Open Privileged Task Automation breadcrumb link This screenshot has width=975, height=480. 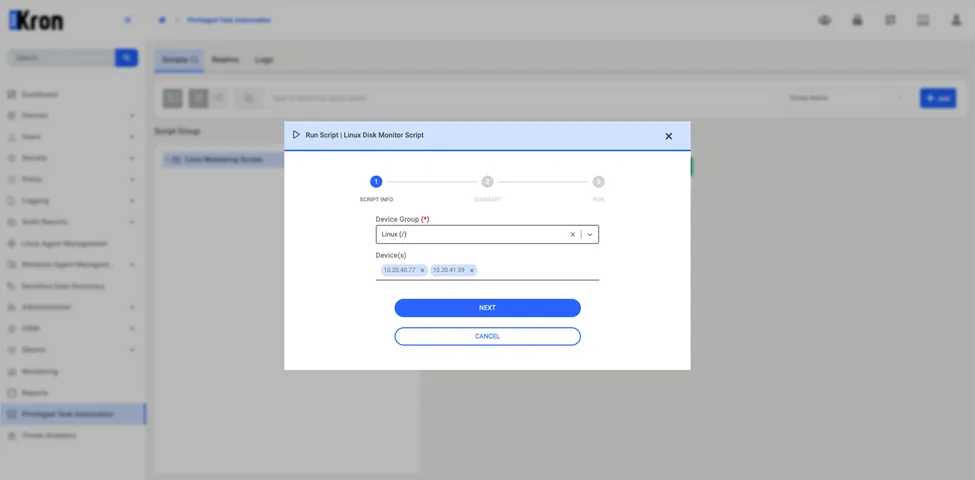tap(229, 21)
